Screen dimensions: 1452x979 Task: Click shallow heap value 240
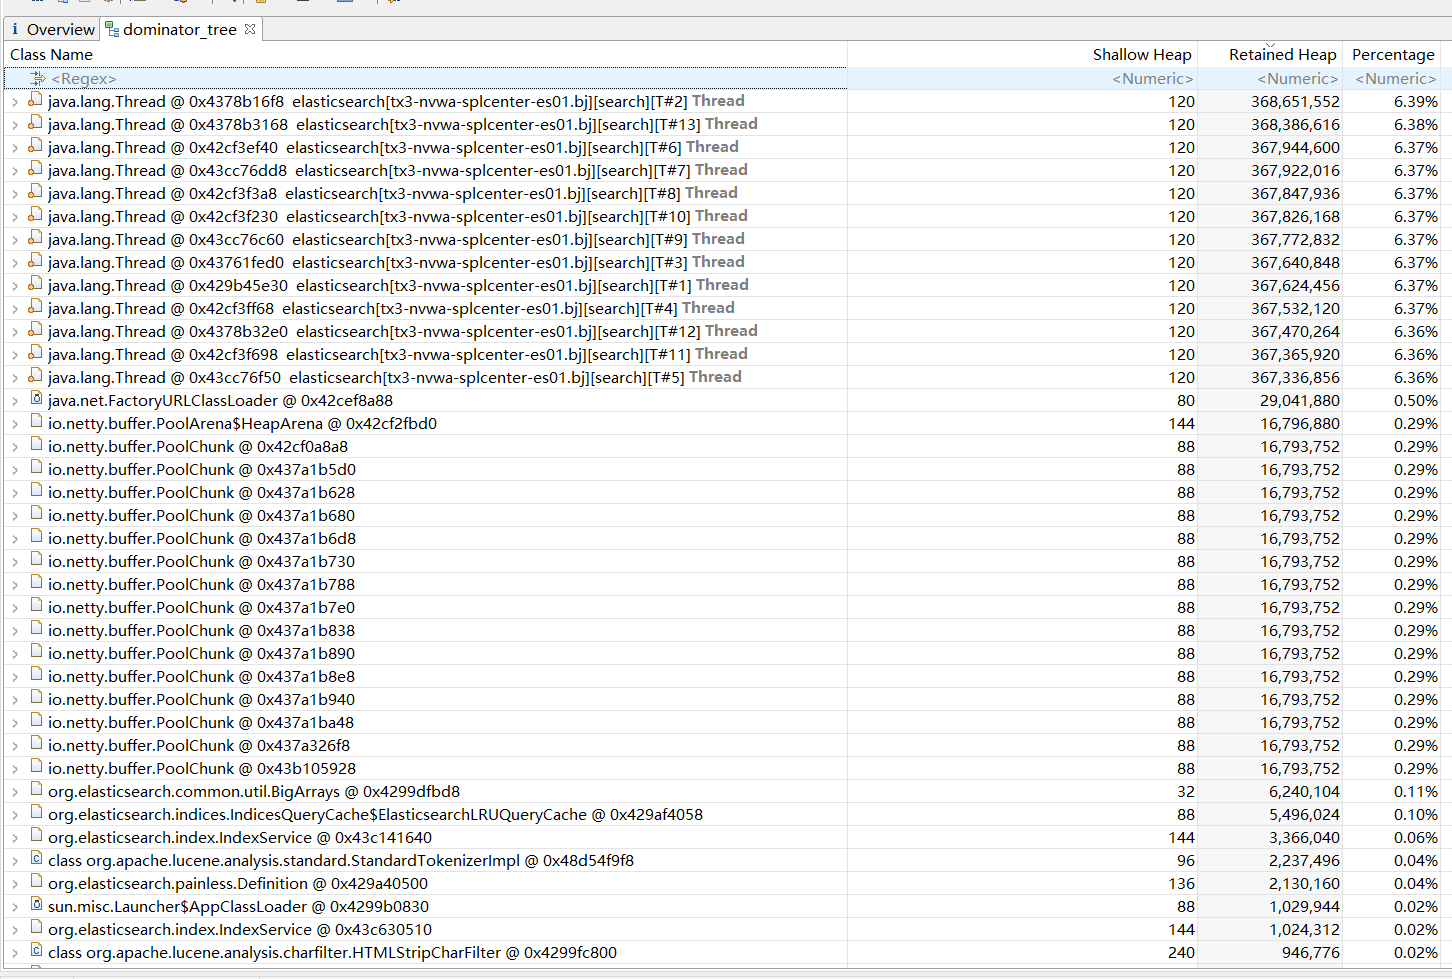(1181, 953)
